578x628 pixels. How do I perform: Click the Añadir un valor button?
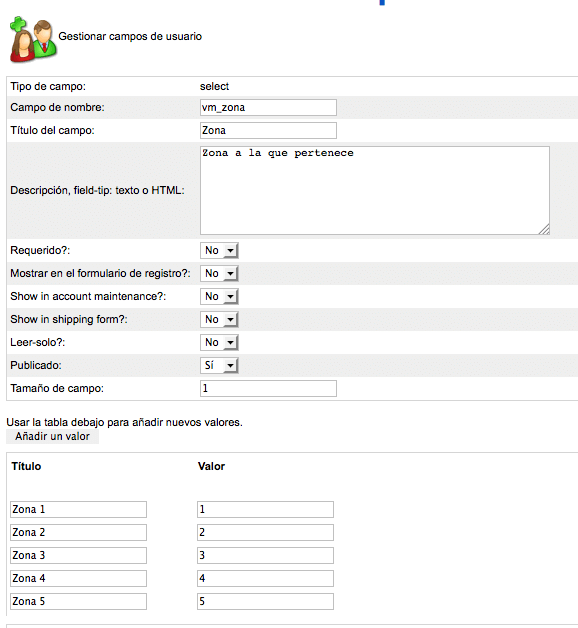(x=52, y=437)
